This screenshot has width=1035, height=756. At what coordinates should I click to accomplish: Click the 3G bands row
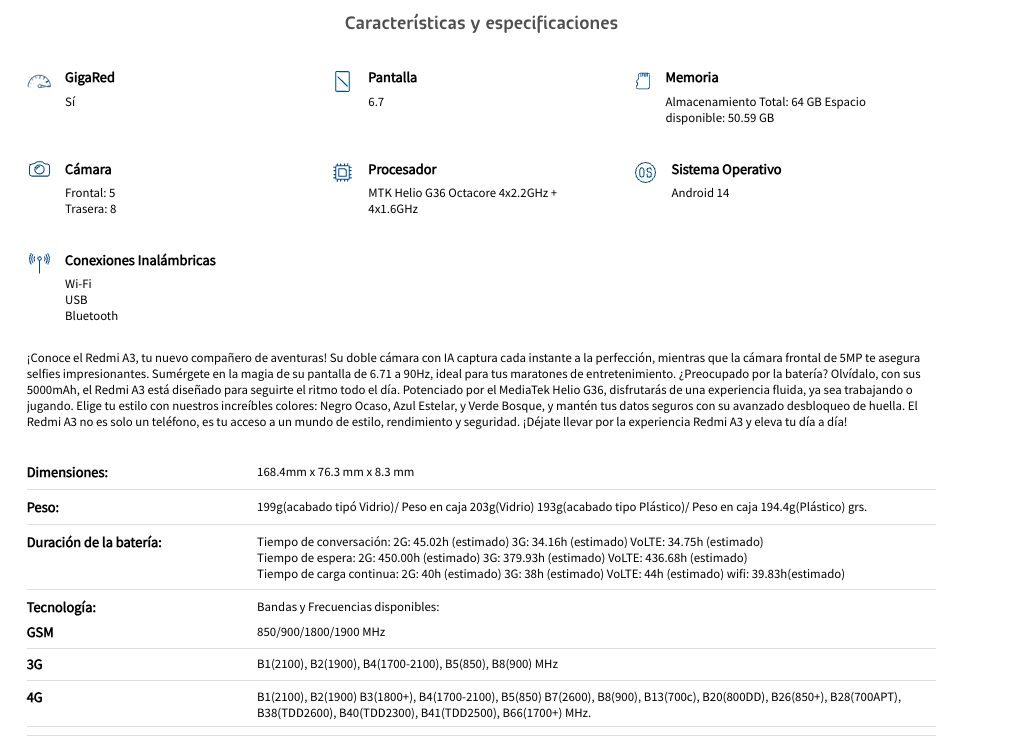[481, 664]
